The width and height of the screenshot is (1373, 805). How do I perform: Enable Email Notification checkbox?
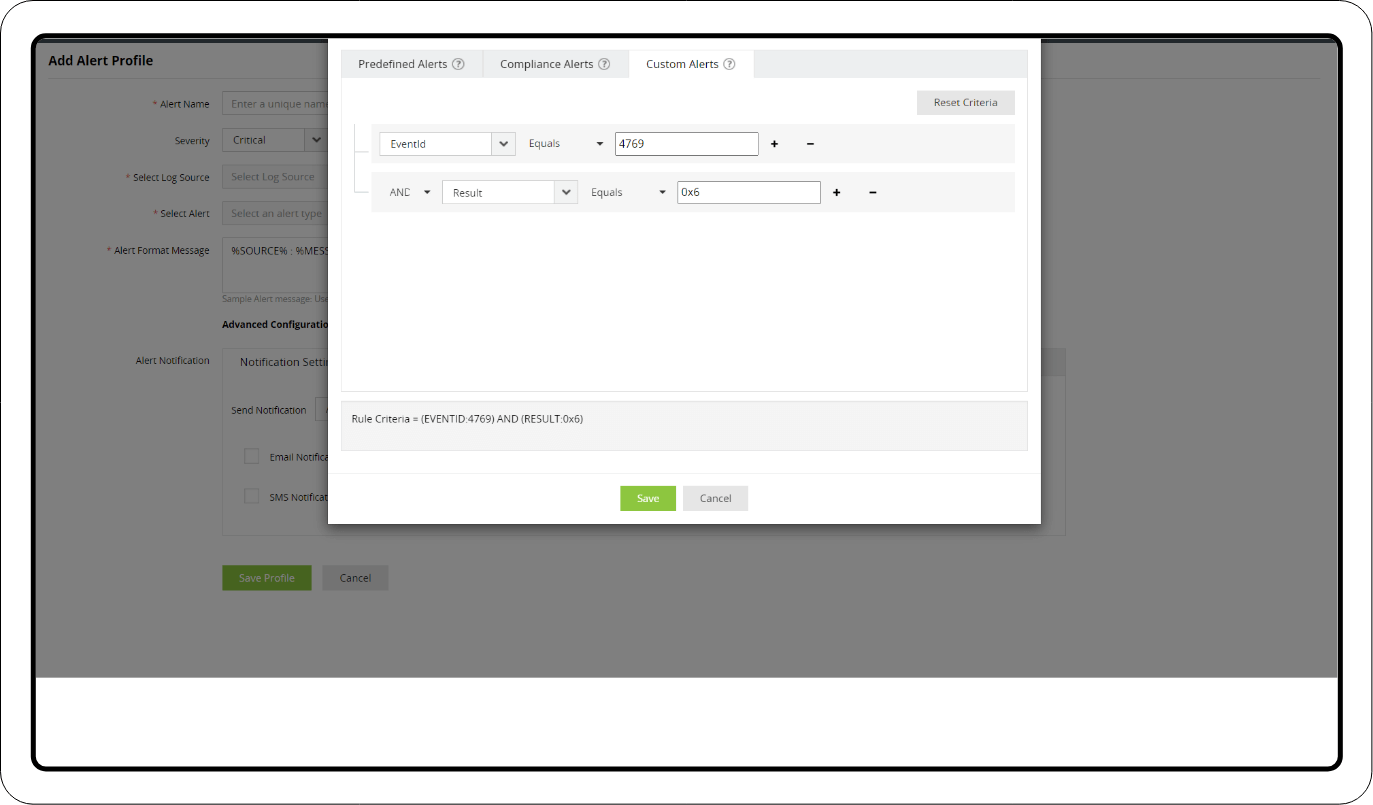tap(252, 457)
